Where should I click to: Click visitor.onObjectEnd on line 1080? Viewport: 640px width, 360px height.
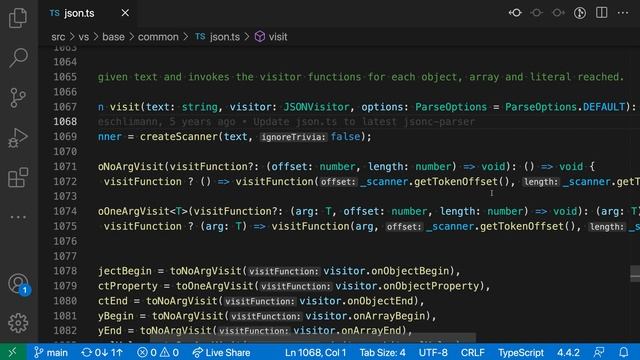point(357,301)
